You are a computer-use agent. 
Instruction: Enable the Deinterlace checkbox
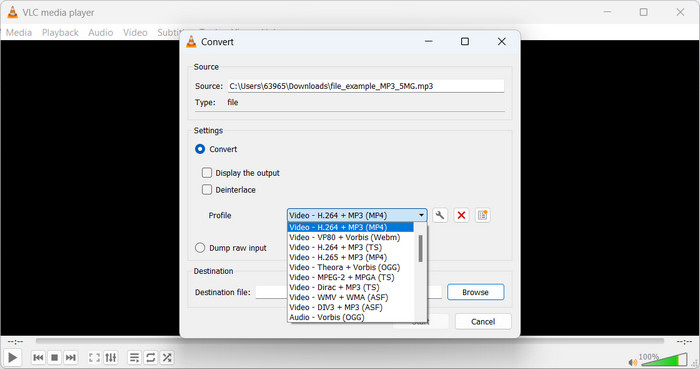[207, 190]
